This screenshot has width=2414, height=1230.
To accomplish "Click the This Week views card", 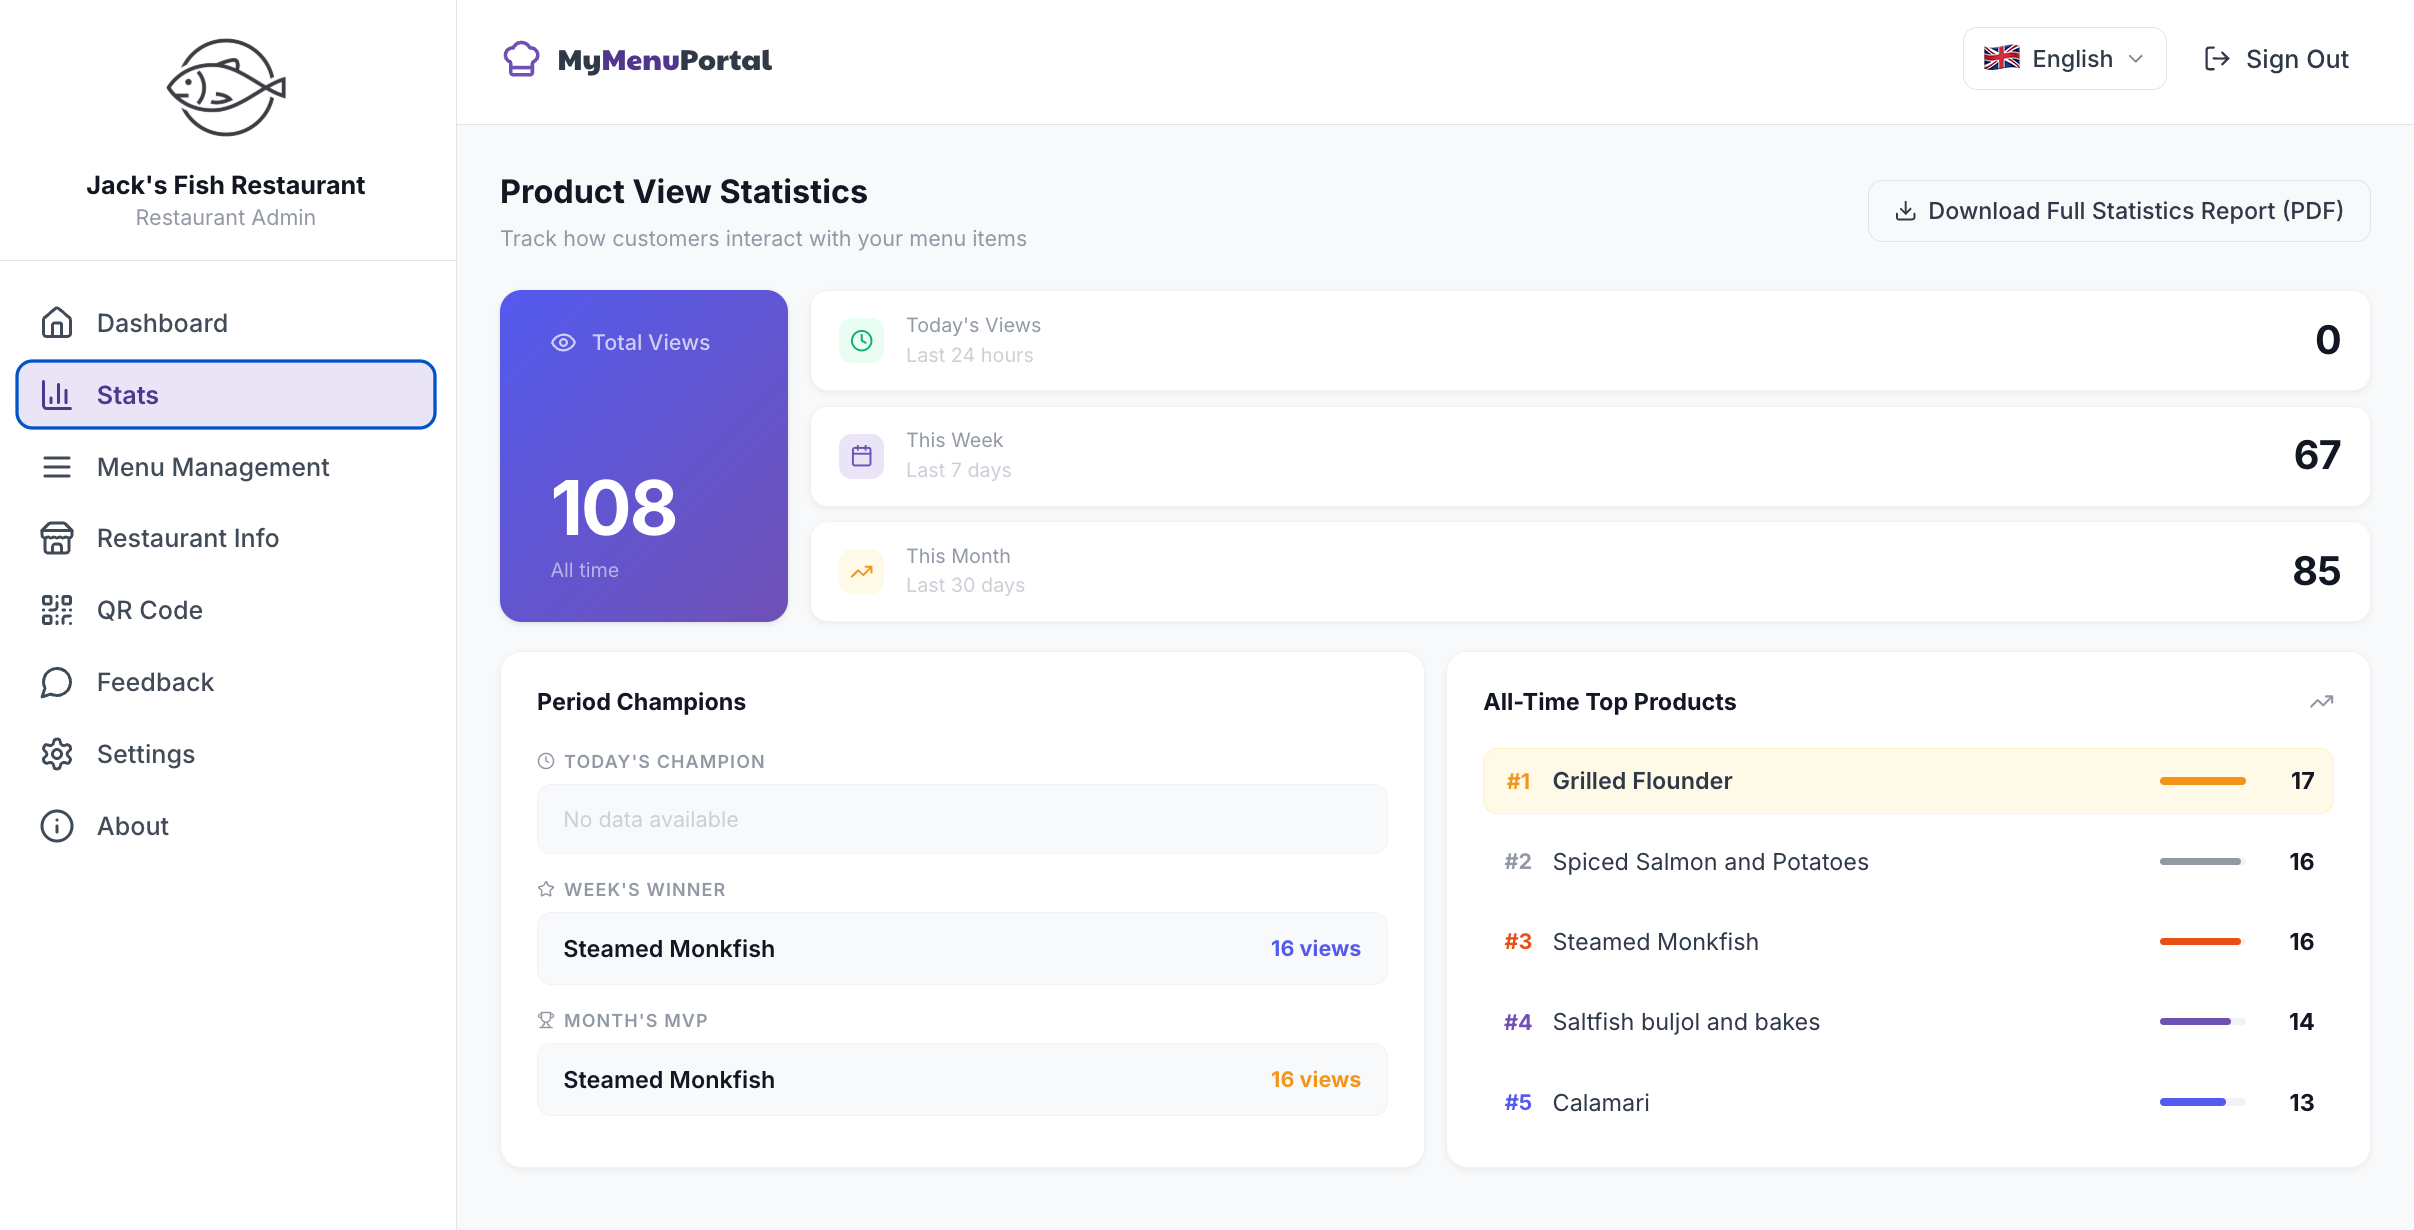I will coord(1590,456).
